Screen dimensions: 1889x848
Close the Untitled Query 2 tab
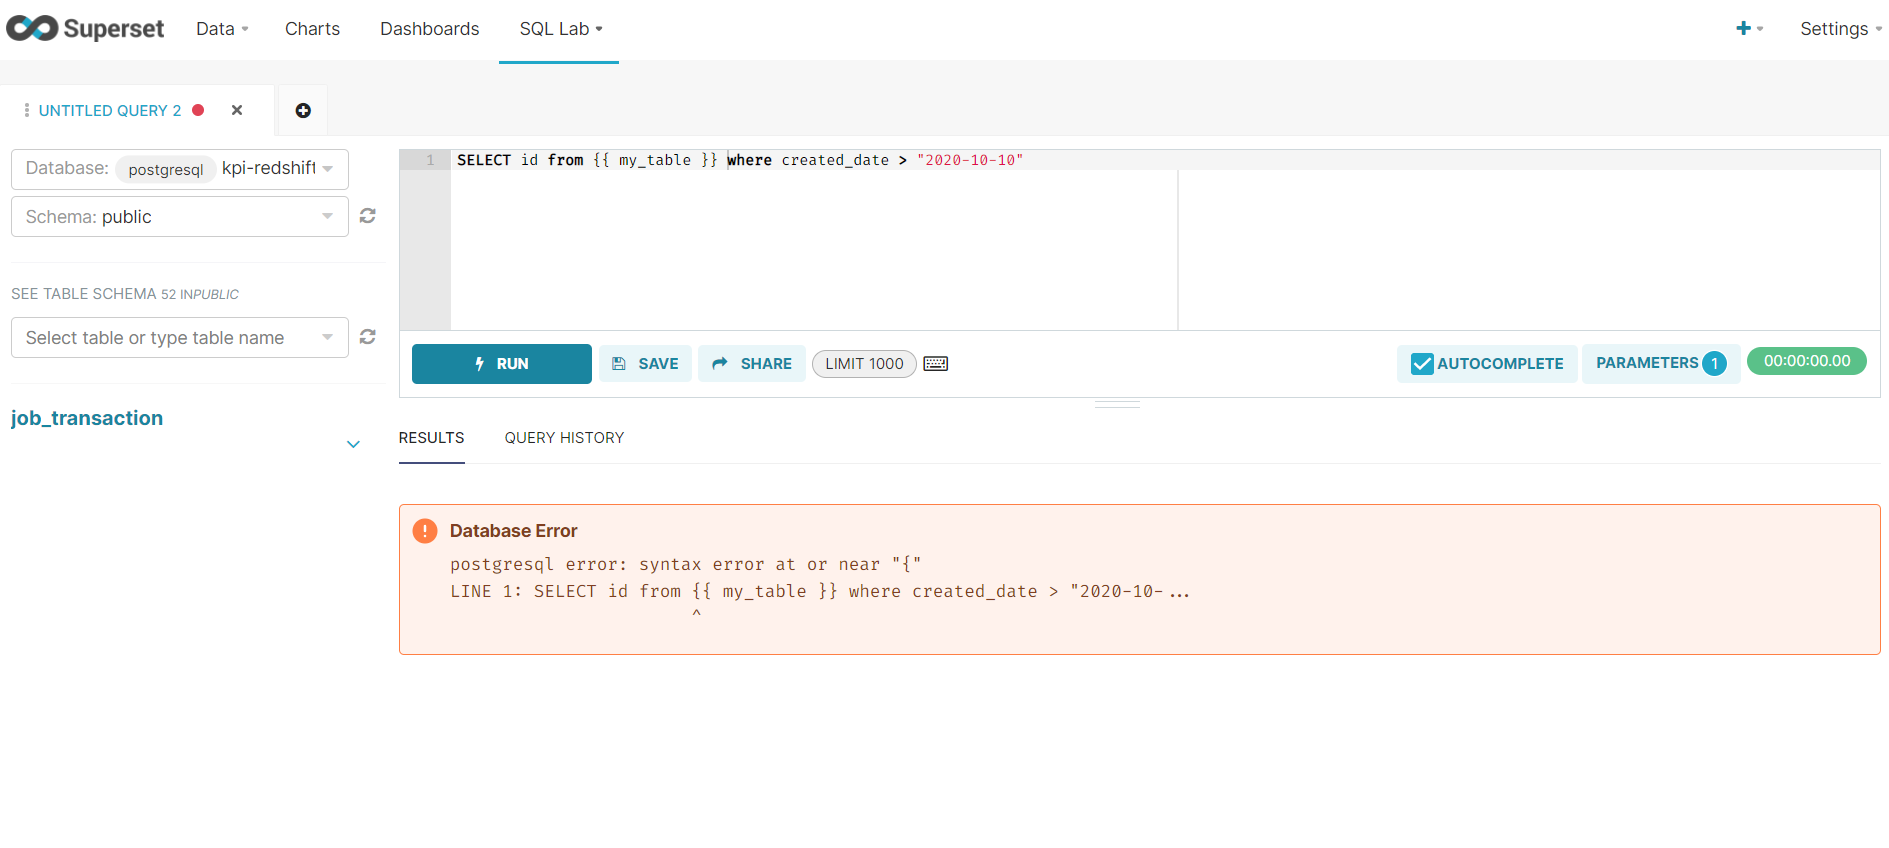point(237,110)
